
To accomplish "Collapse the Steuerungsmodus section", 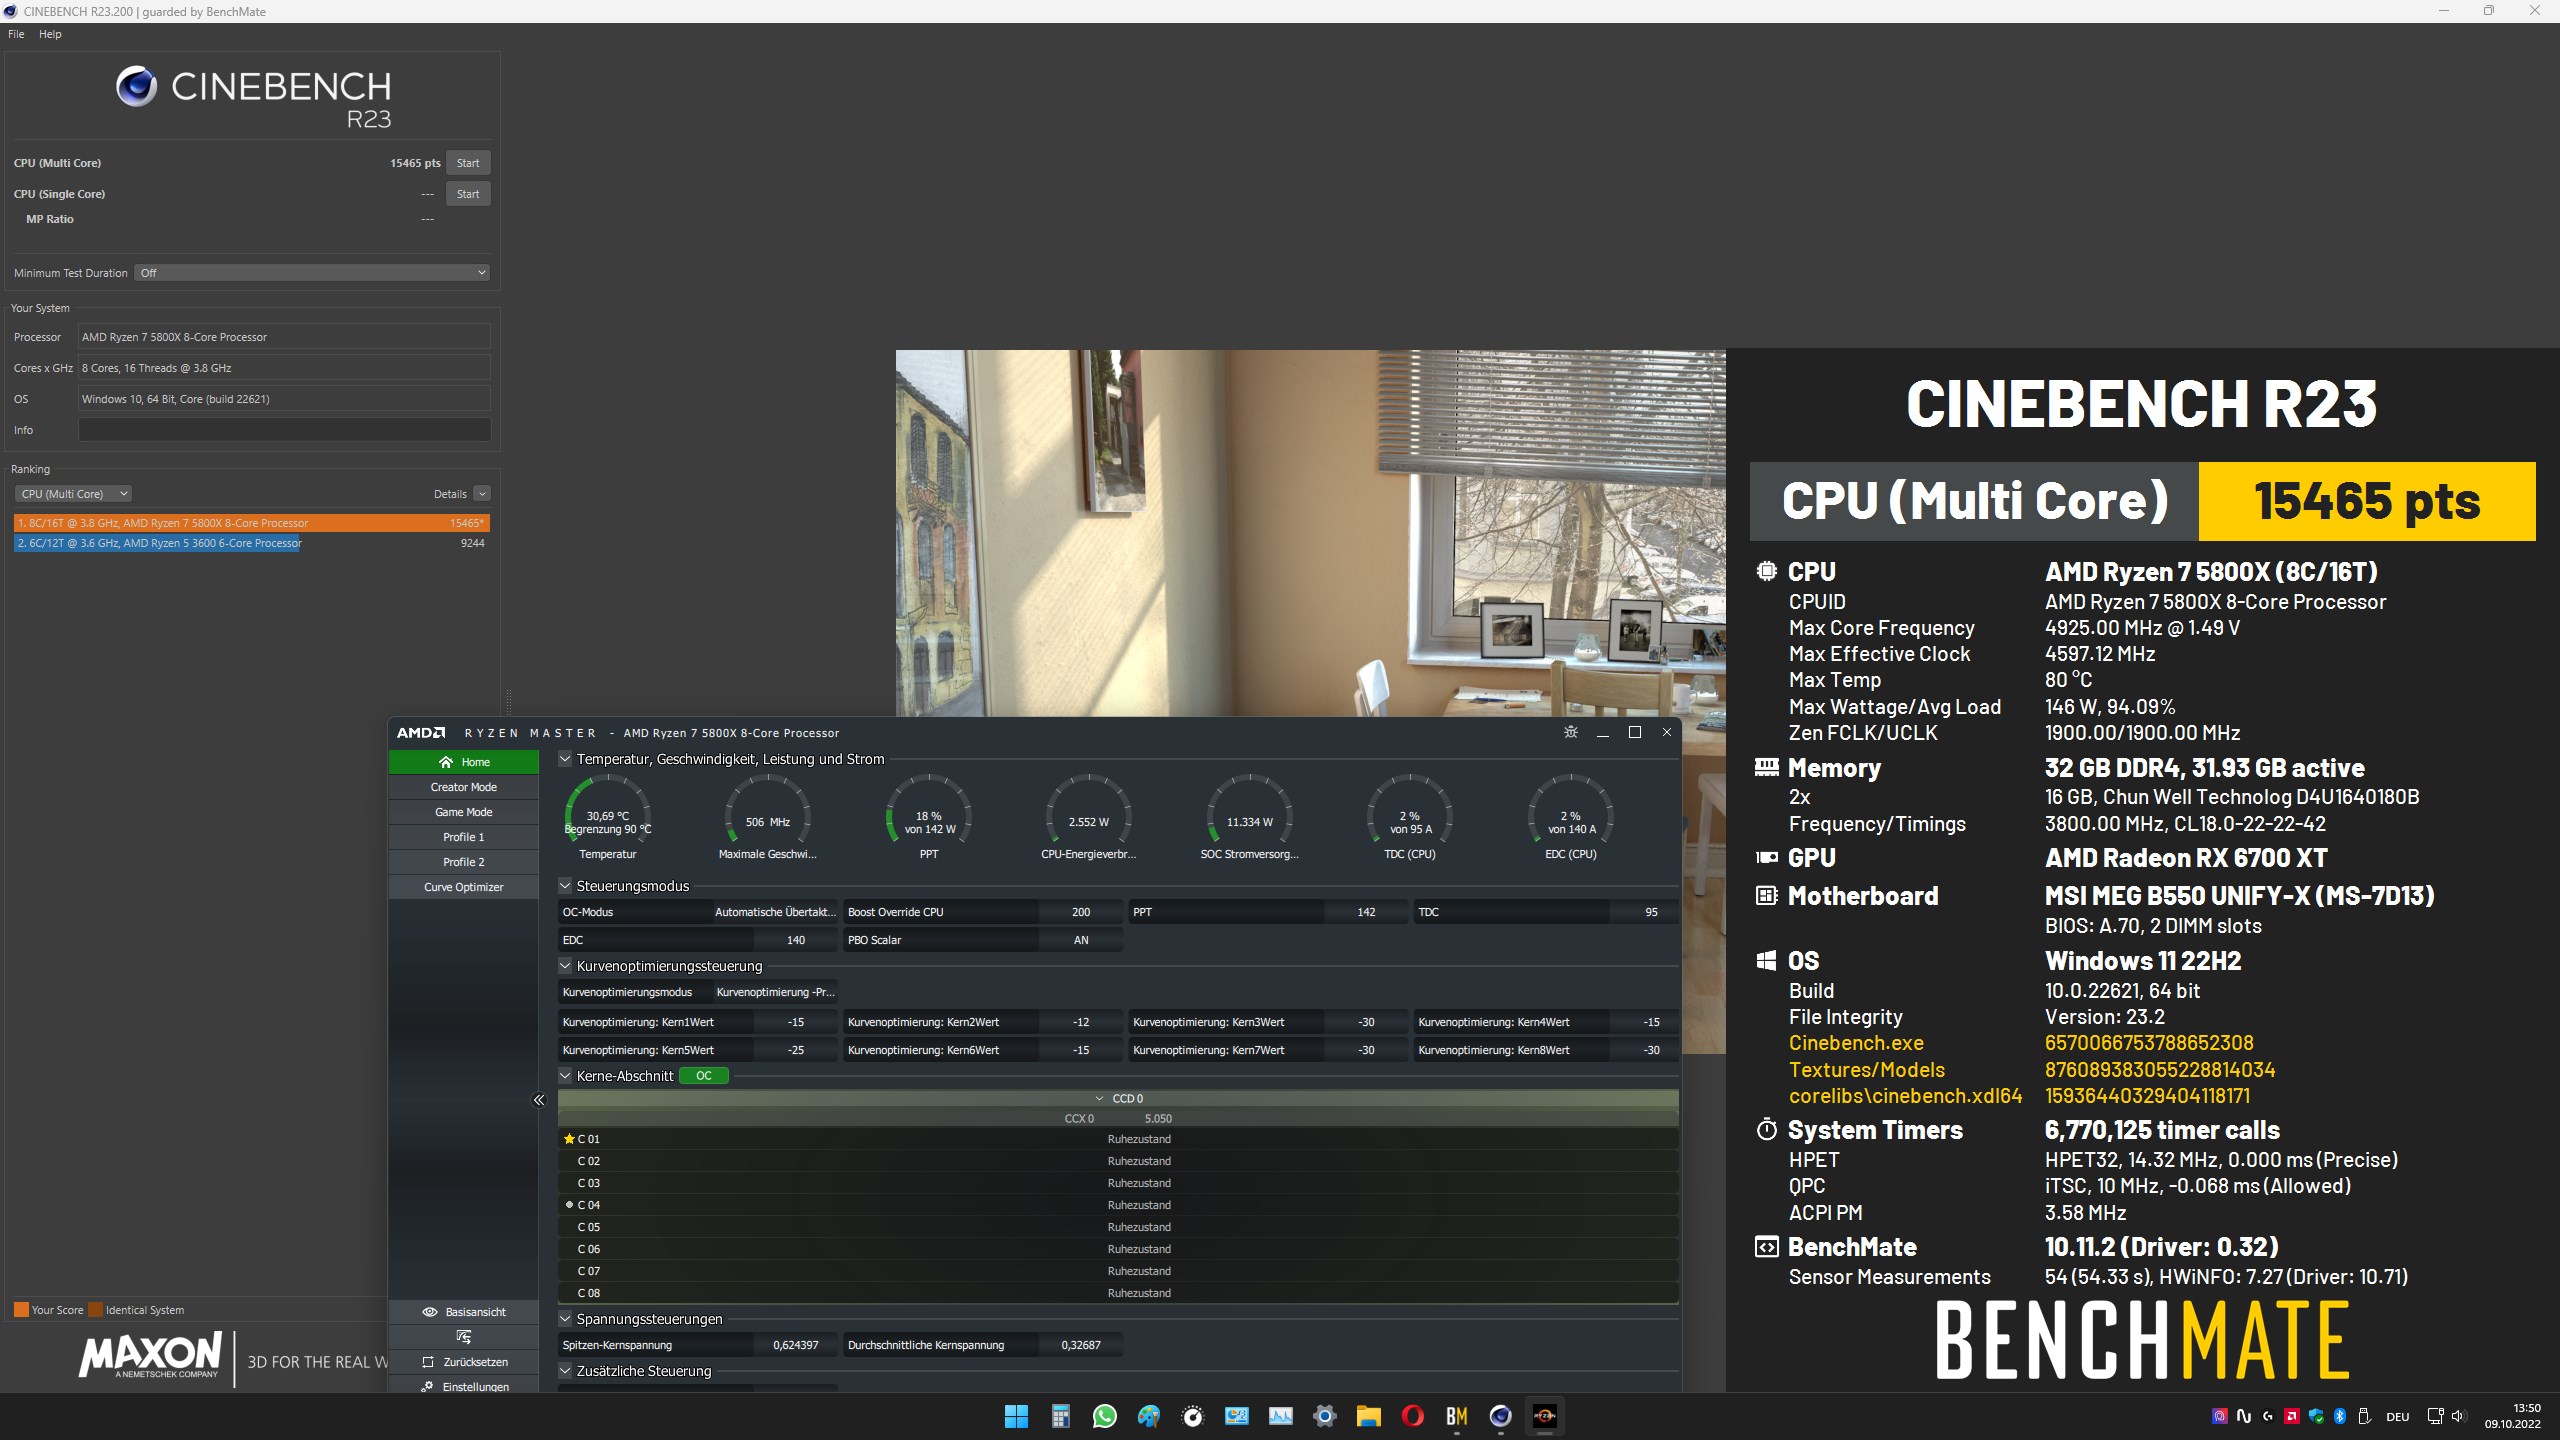I will point(565,885).
